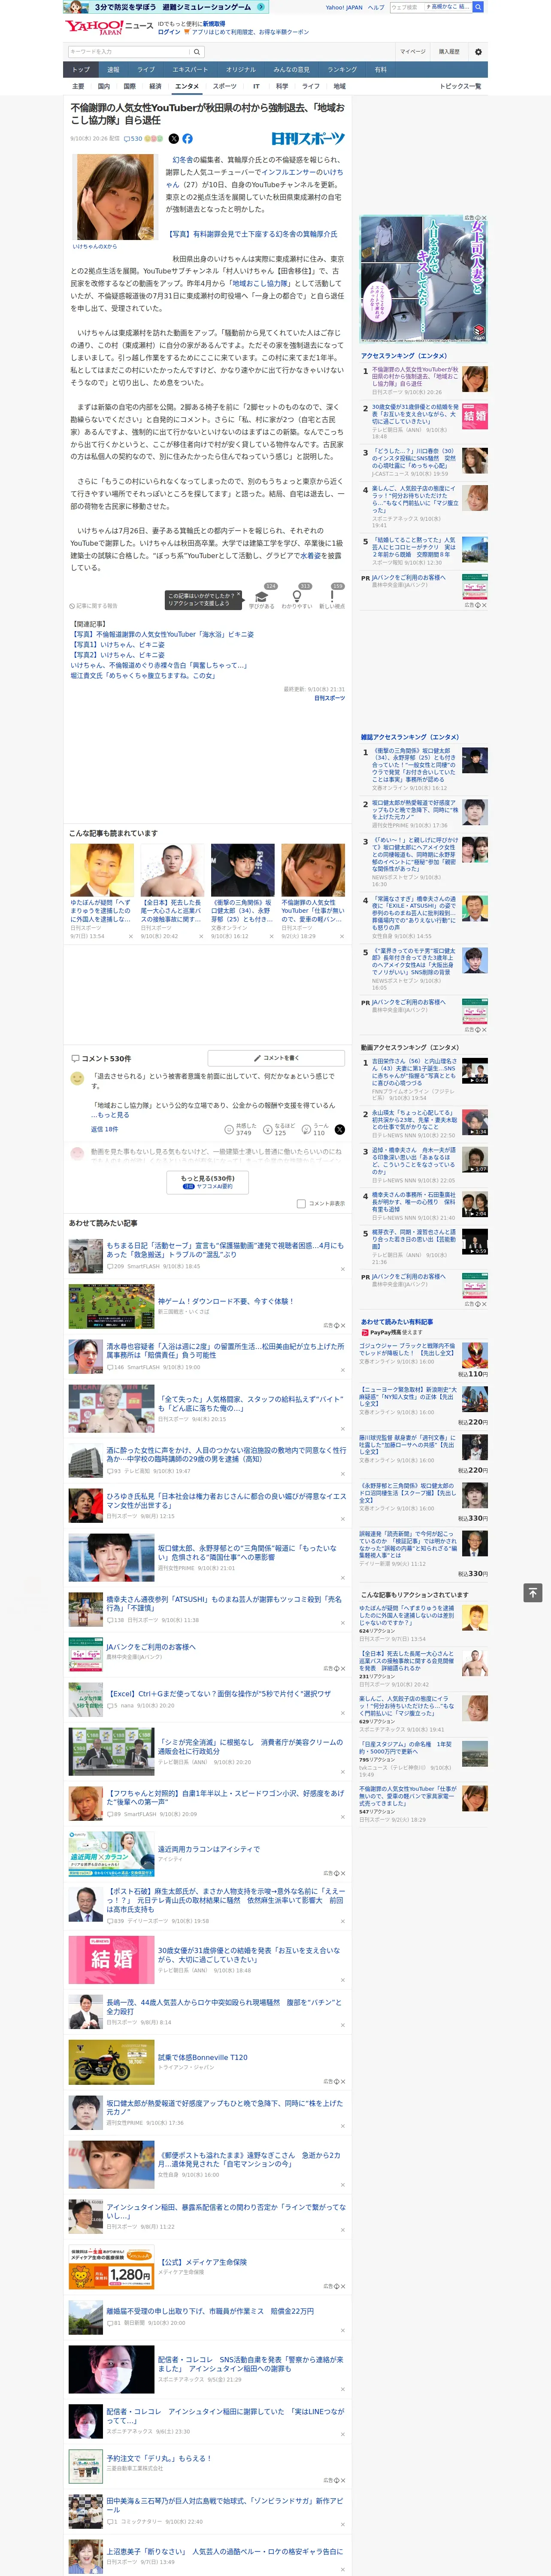Open the 【写真】有料謝罪会見 photo link
The image size is (551, 2576).
pyautogui.click(x=251, y=234)
